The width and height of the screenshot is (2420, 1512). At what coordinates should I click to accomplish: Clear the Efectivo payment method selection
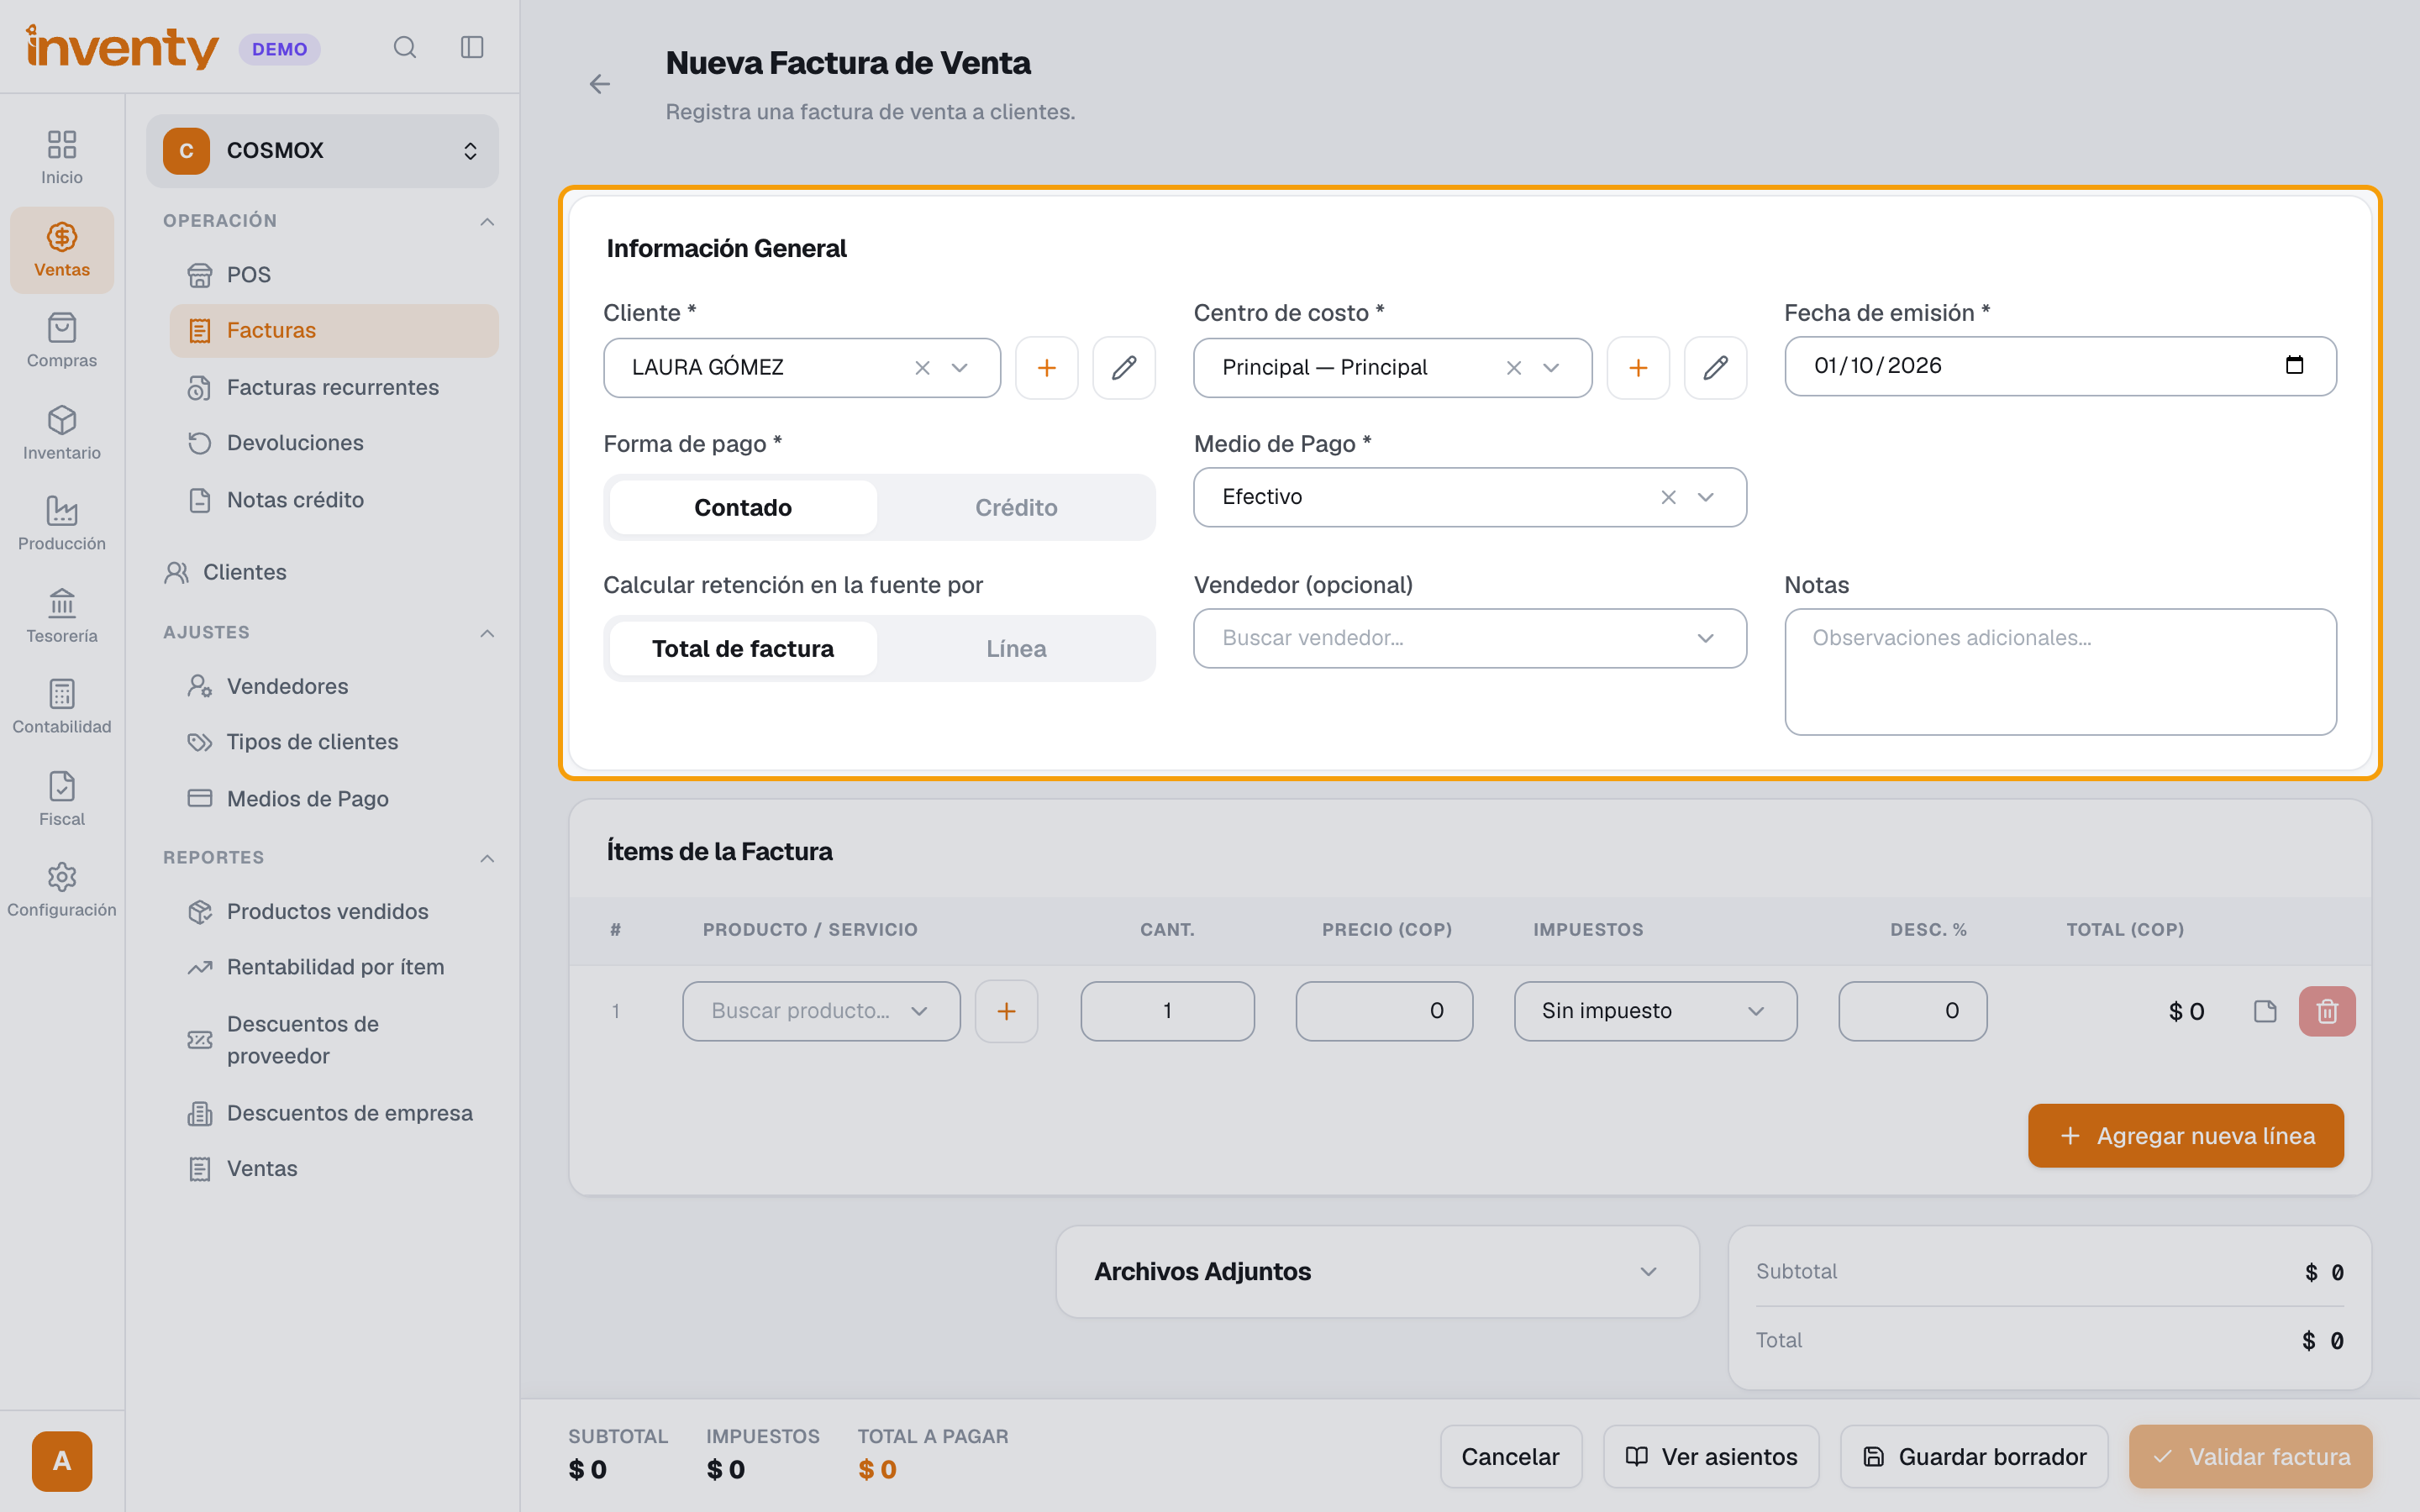[x=1668, y=497]
